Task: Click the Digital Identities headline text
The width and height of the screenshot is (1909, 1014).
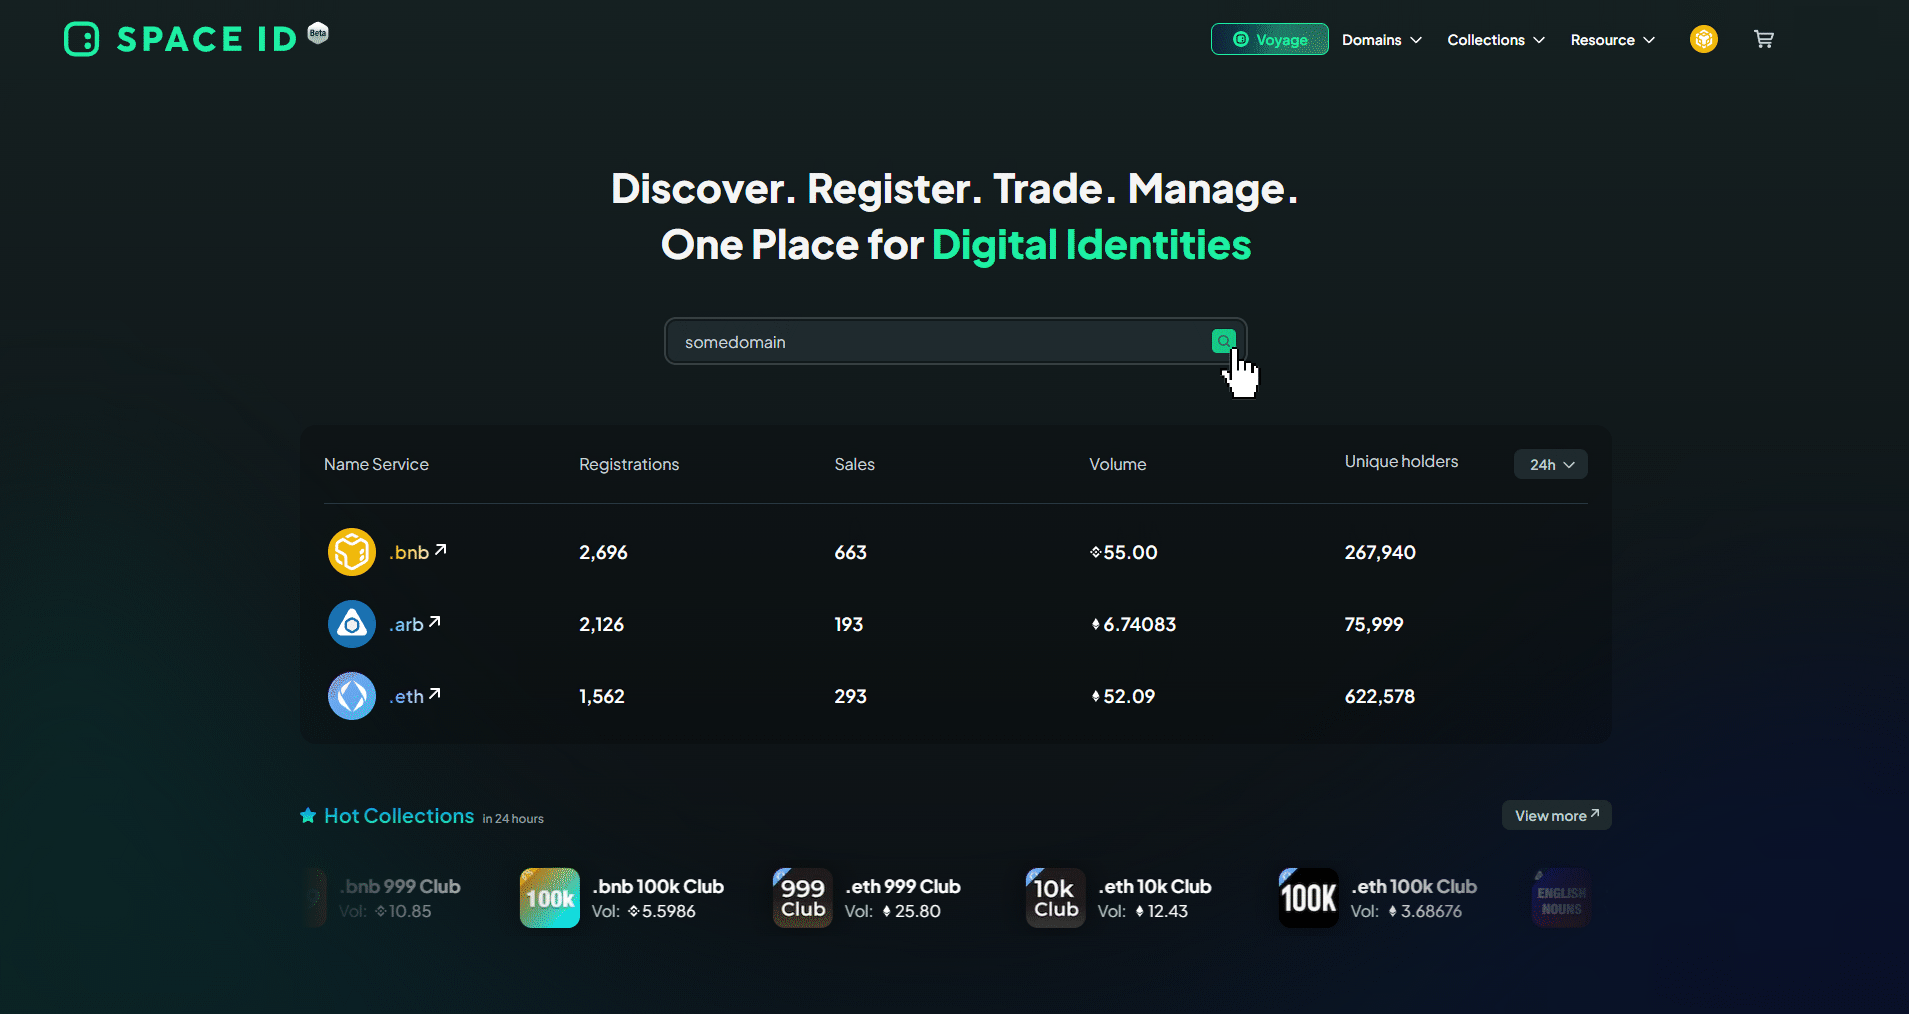Action: (1091, 245)
